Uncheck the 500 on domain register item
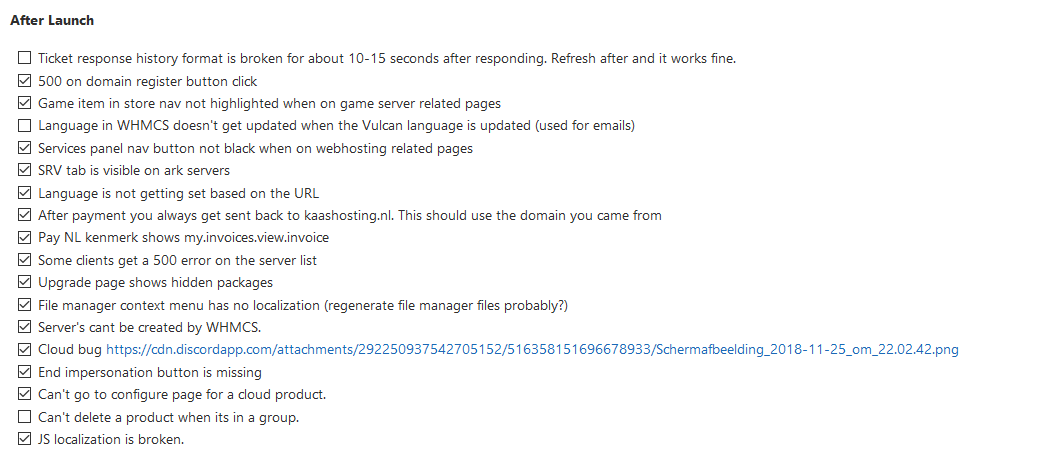Screen dimensions: 1051x456 point(25,81)
